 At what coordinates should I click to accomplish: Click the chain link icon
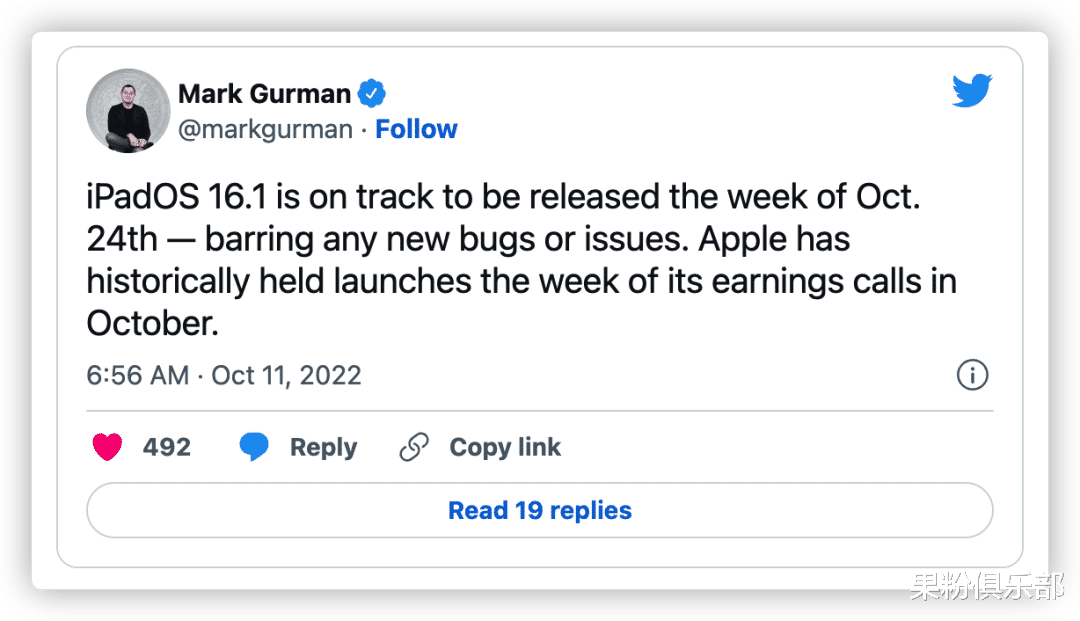(413, 447)
